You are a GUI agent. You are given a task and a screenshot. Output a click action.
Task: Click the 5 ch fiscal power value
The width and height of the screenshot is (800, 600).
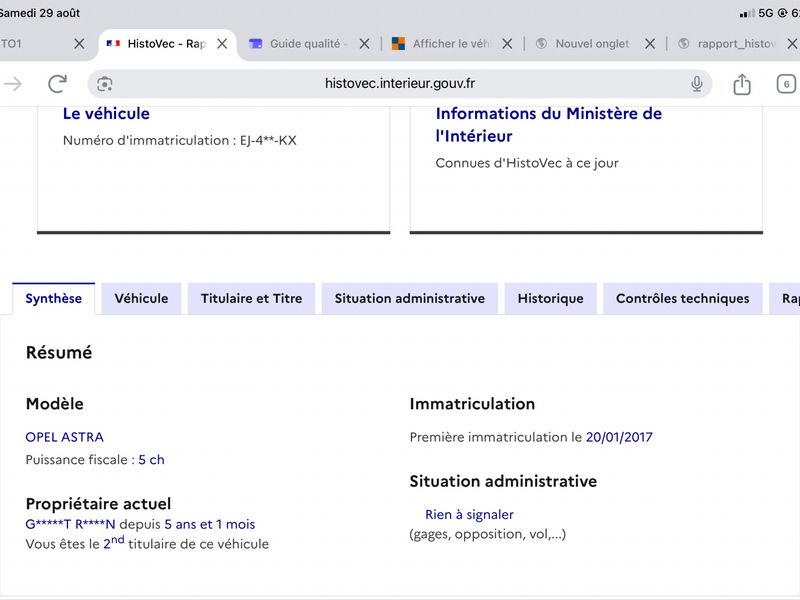tap(152, 460)
